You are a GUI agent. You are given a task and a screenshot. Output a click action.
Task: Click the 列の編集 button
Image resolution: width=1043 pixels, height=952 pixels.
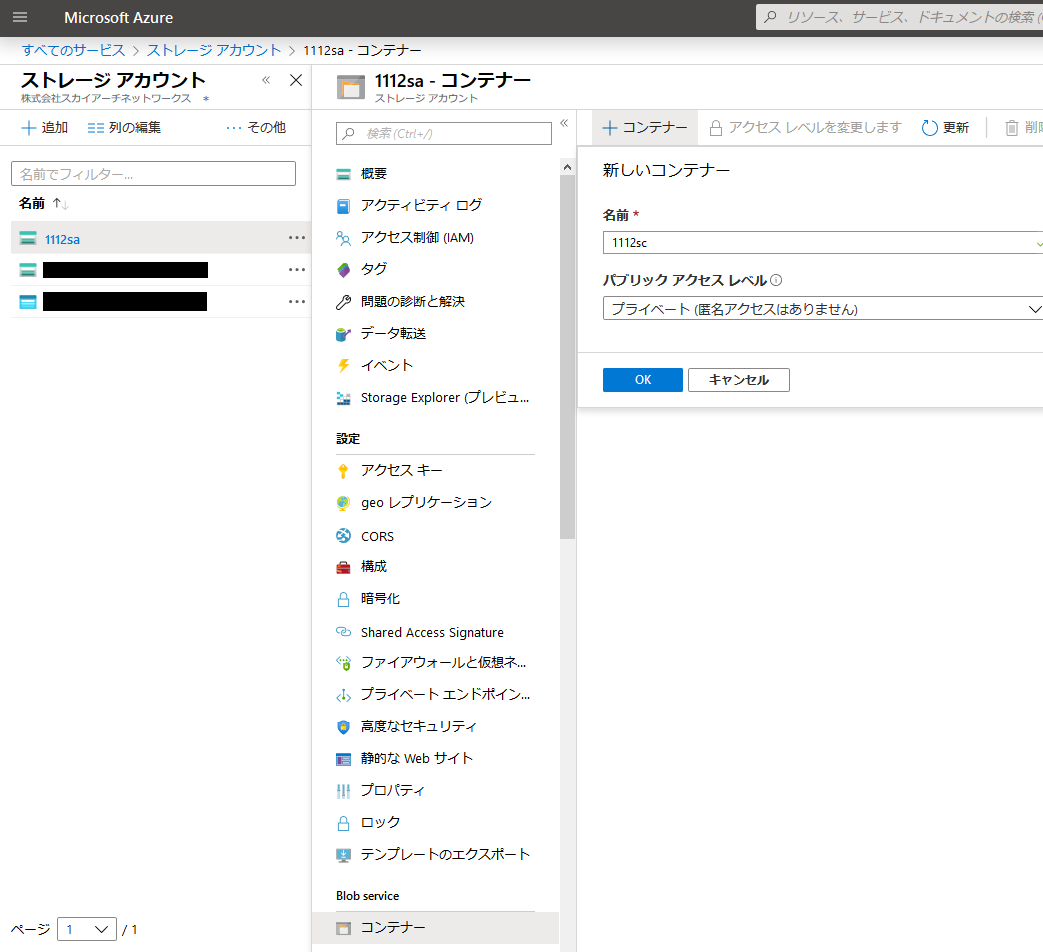[x=124, y=128]
